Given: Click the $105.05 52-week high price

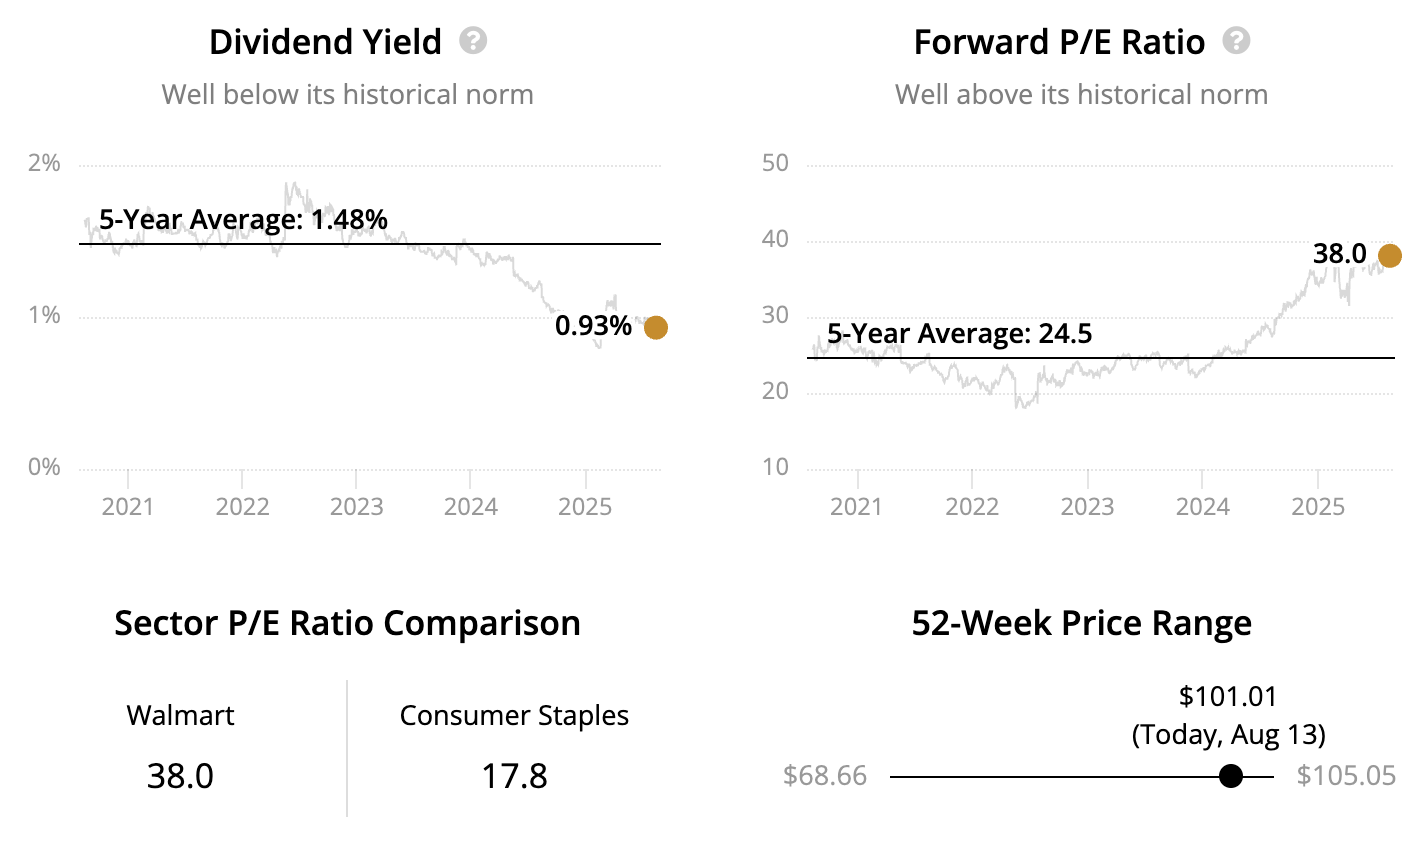Looking at the screenshot, I should pyautogui.click(x=1346, y=776).
